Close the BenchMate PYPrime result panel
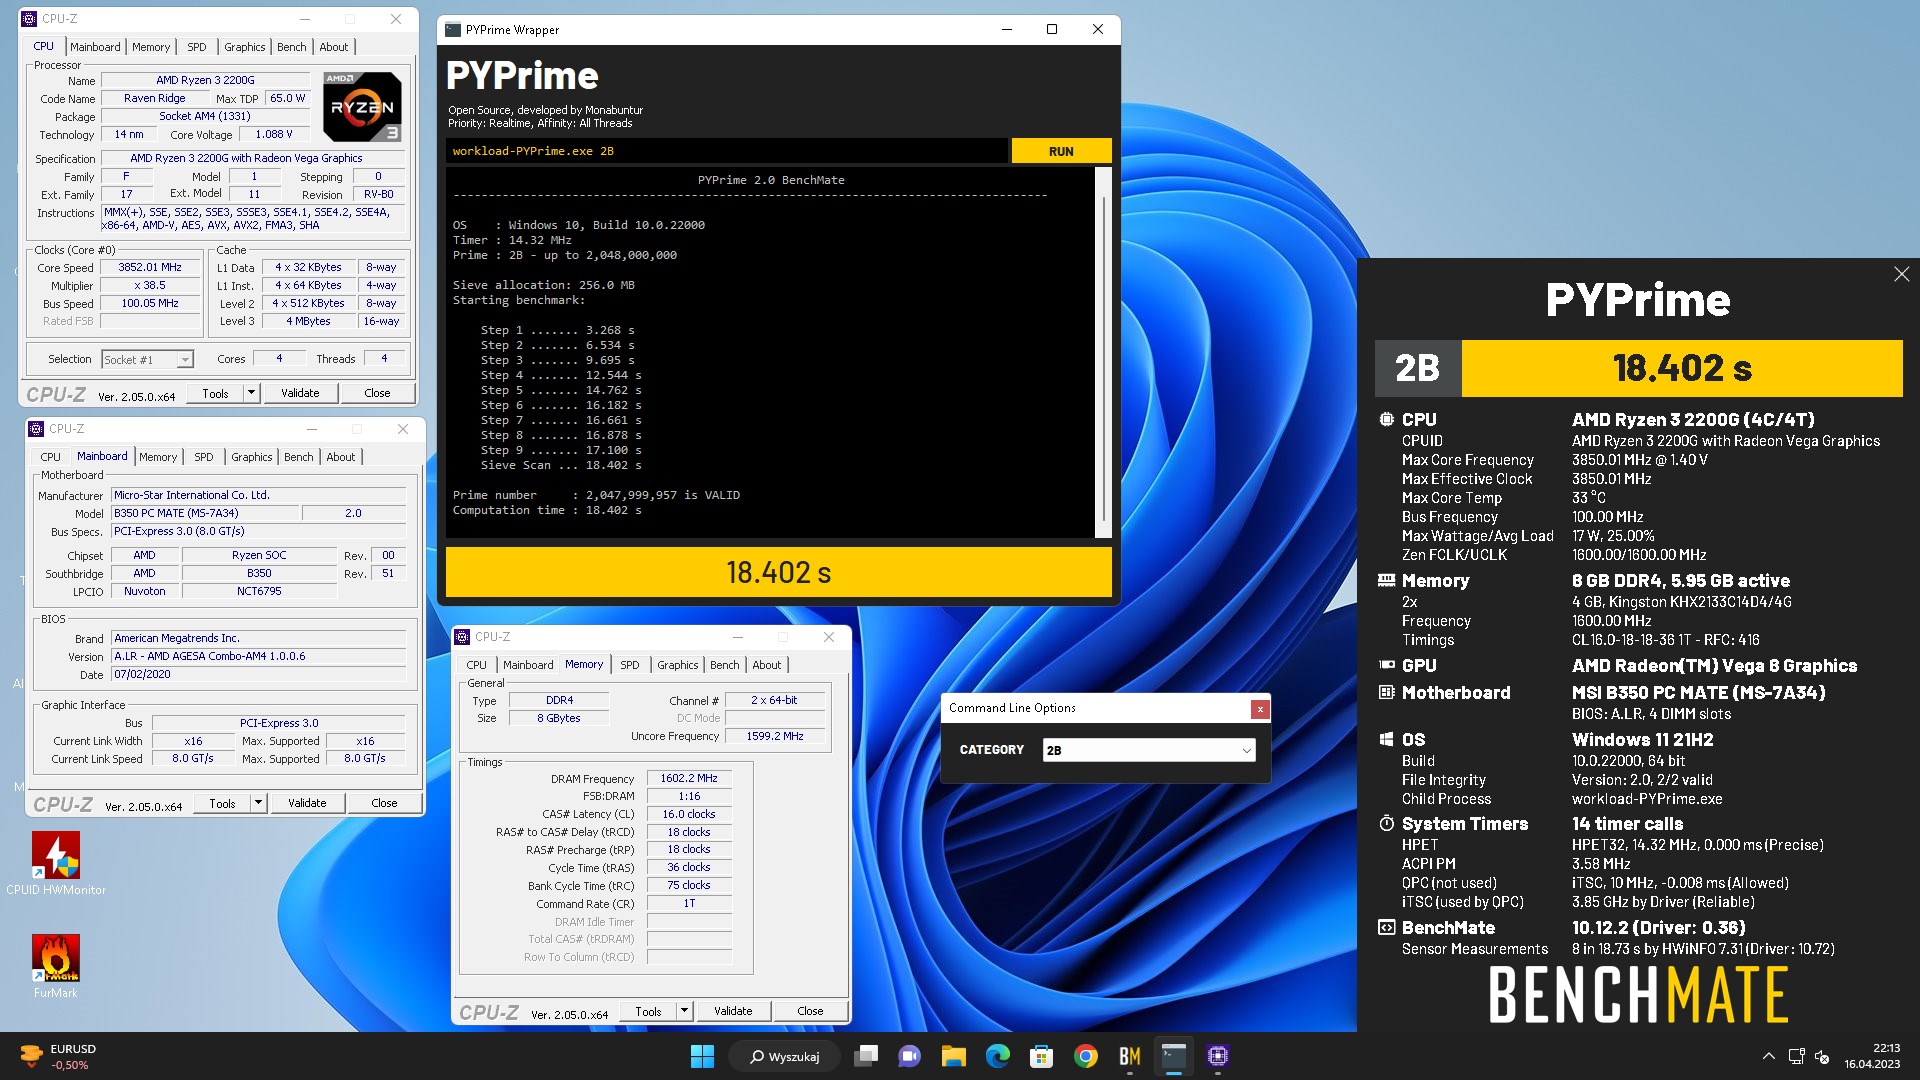 1901,274
